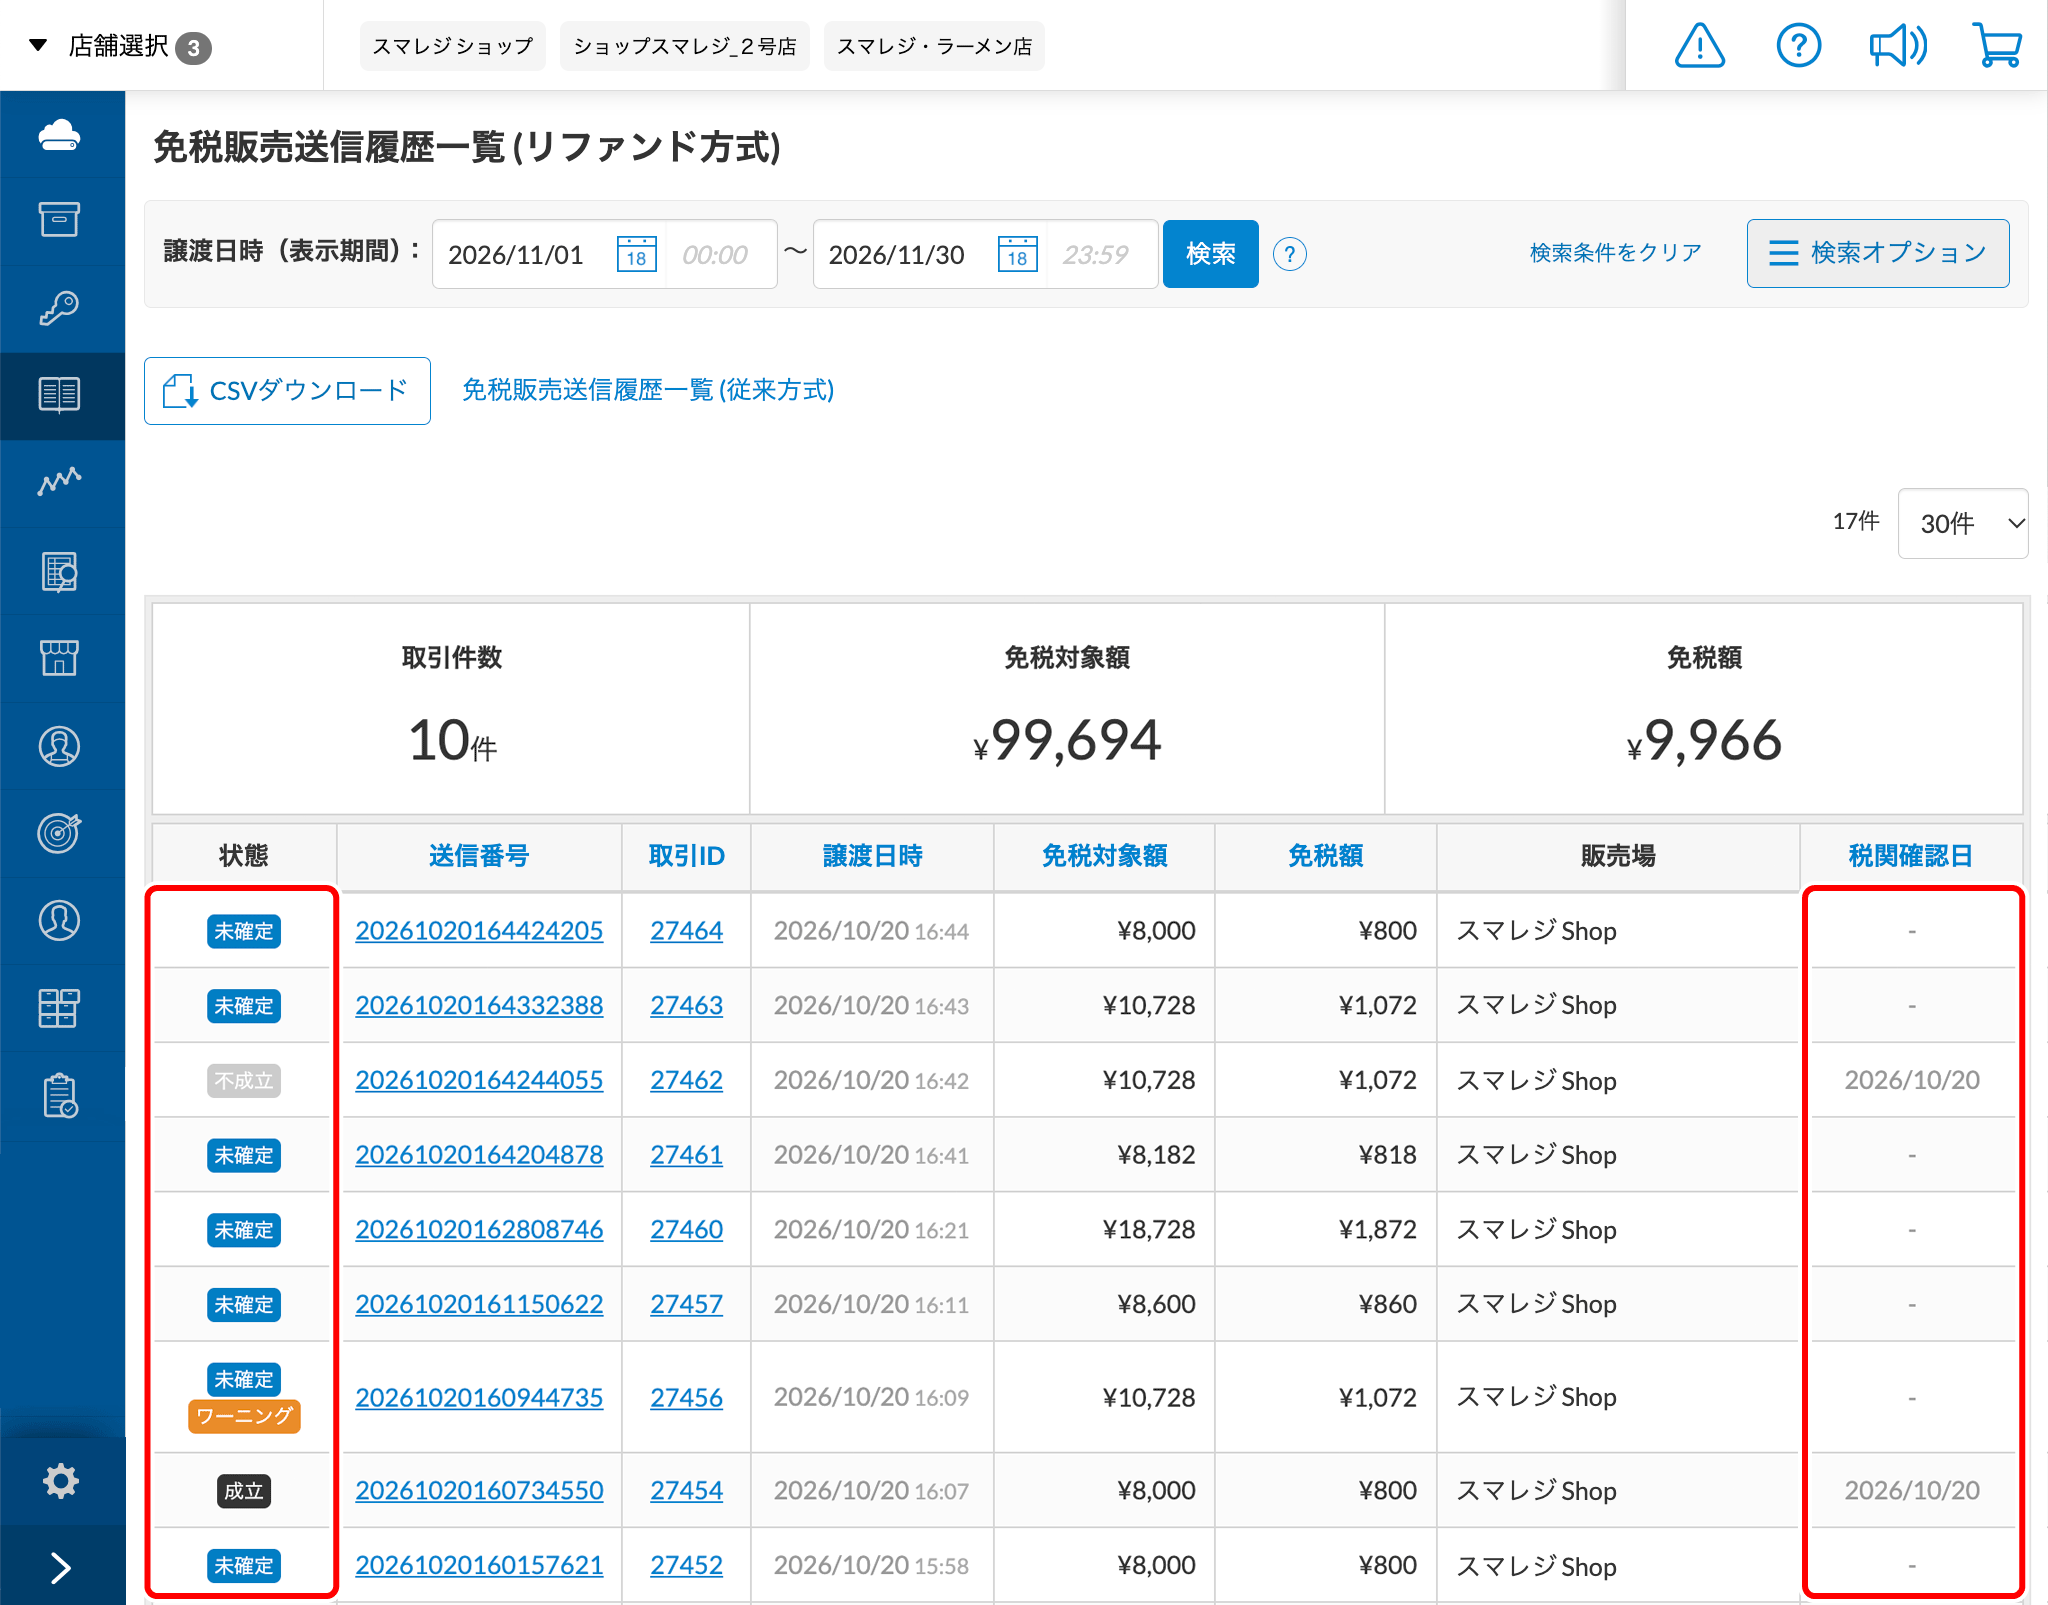Open the shopping cart icon

point(1997,46)
